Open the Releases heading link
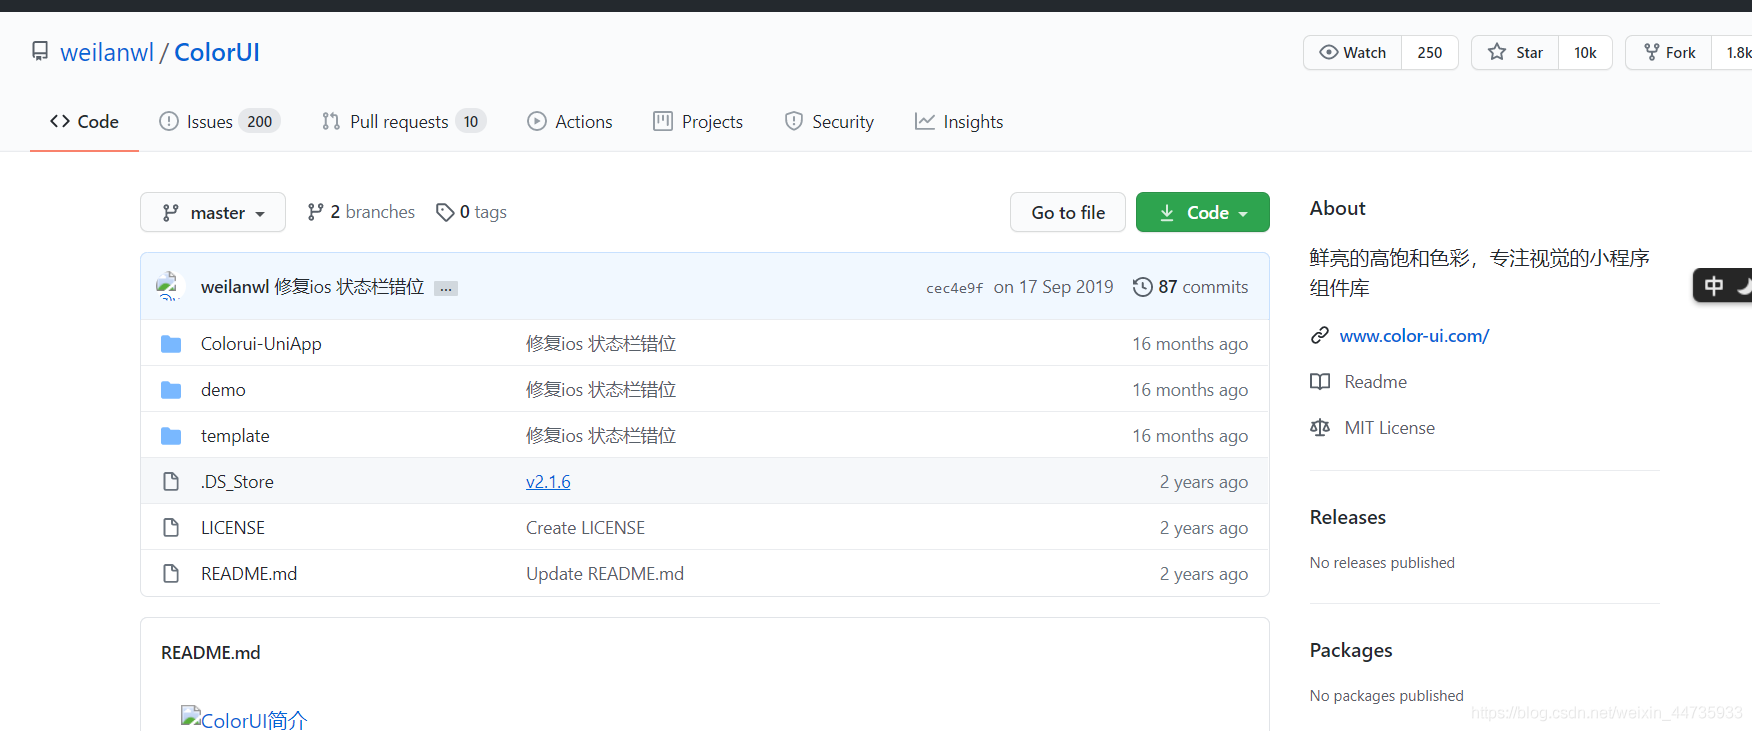This screenshot has height=731, width=1752. (1347, 517)
